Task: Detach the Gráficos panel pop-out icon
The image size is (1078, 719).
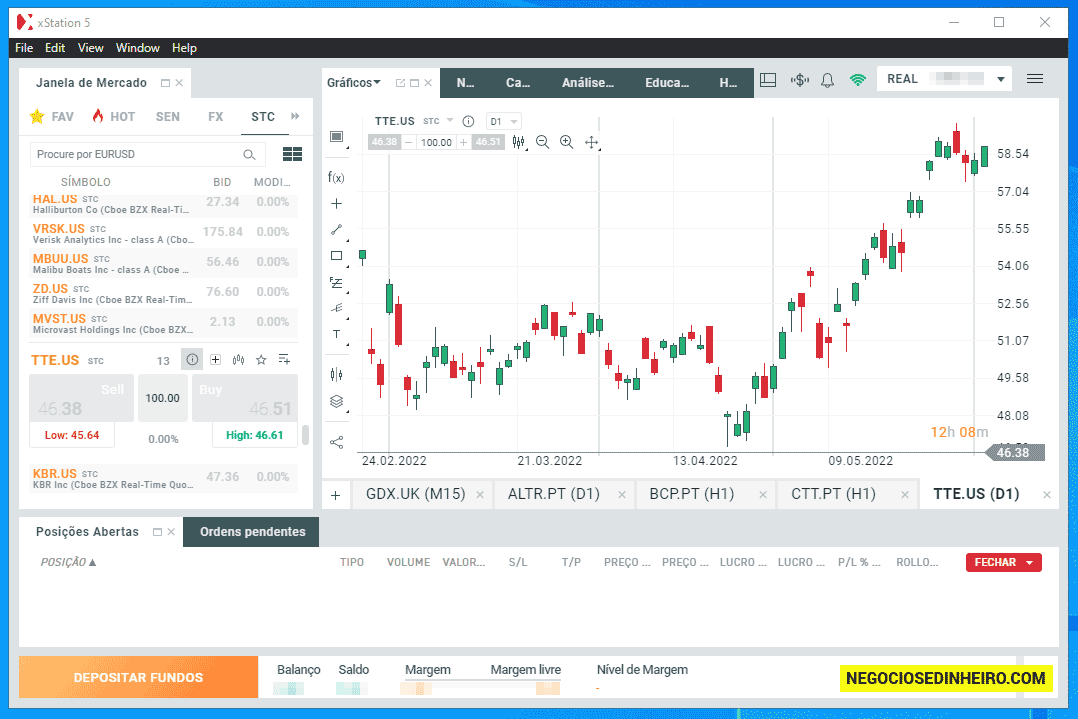Action: click(x=400, y=83)
